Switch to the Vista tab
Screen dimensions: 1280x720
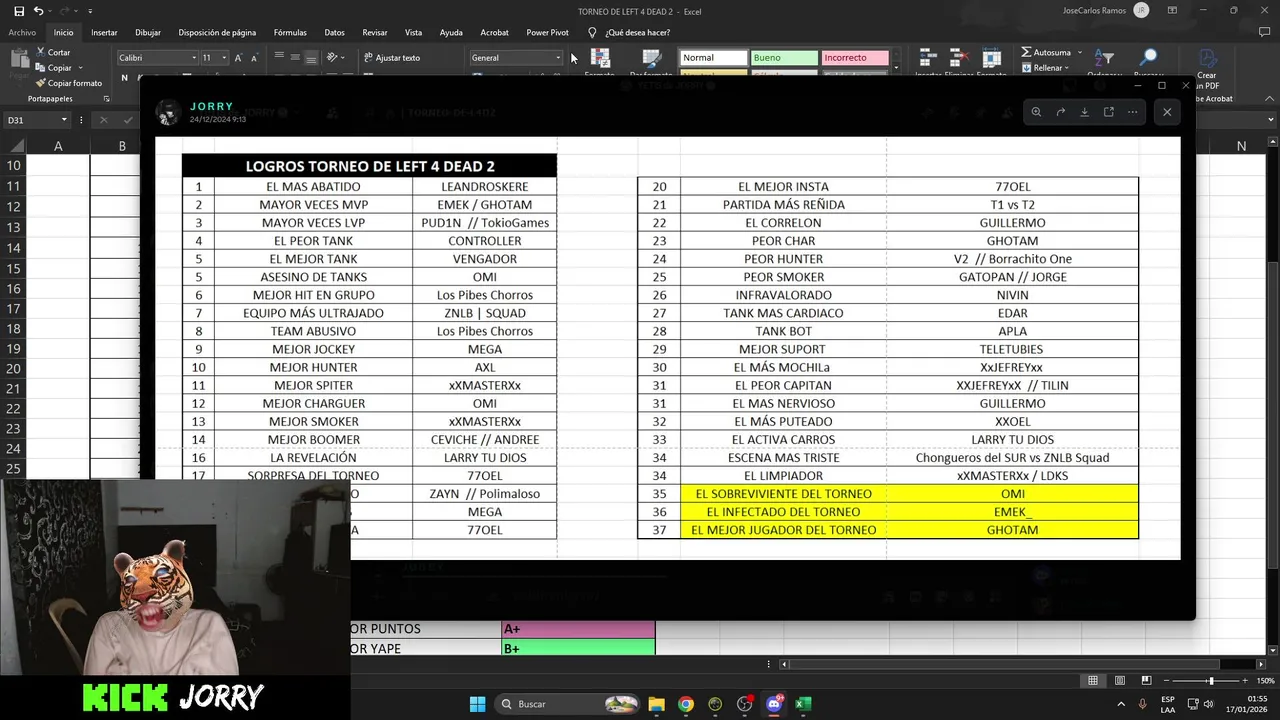(x=413, y=33)
